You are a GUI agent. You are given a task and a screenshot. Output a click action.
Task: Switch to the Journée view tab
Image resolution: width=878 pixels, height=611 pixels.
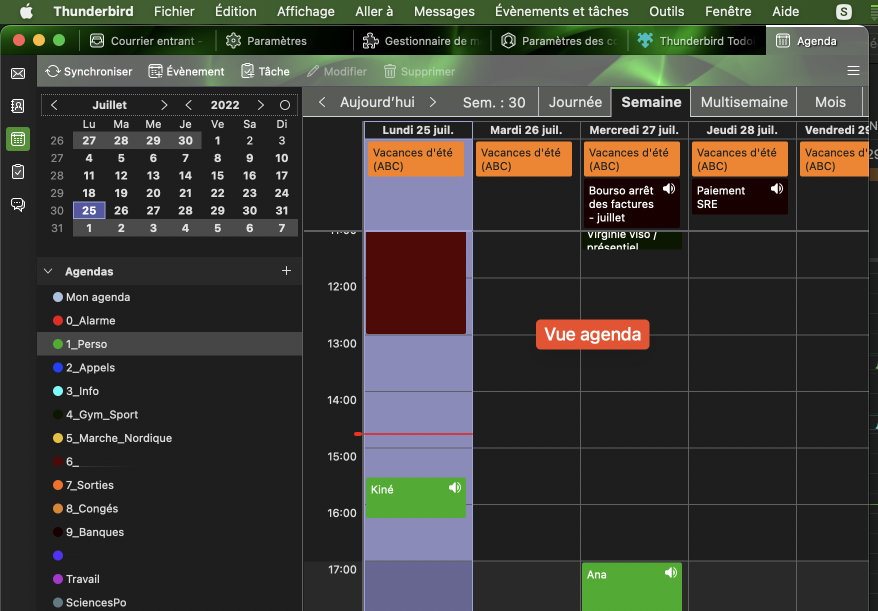pyautogui.click(x=575, y=102)
